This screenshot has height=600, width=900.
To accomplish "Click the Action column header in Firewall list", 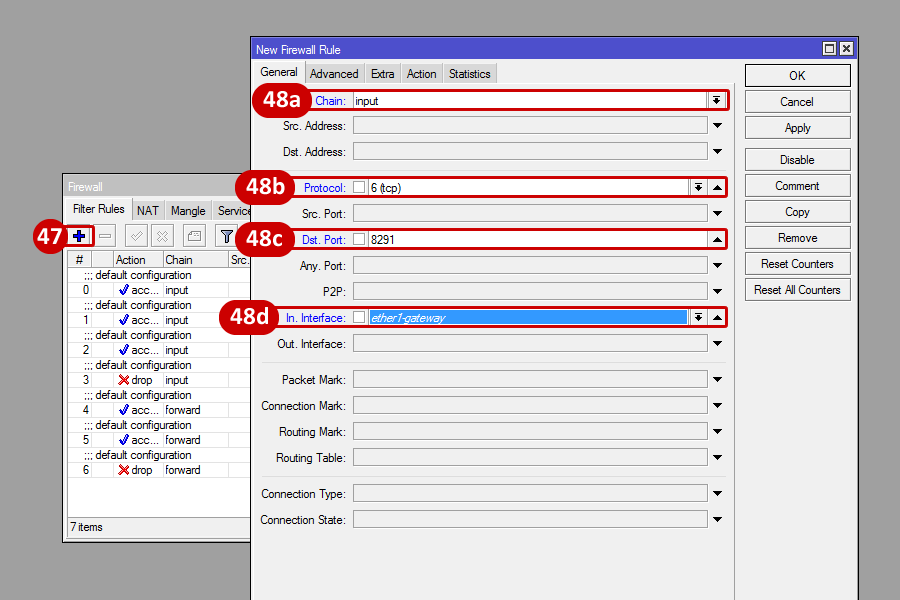I will [138, 260].
